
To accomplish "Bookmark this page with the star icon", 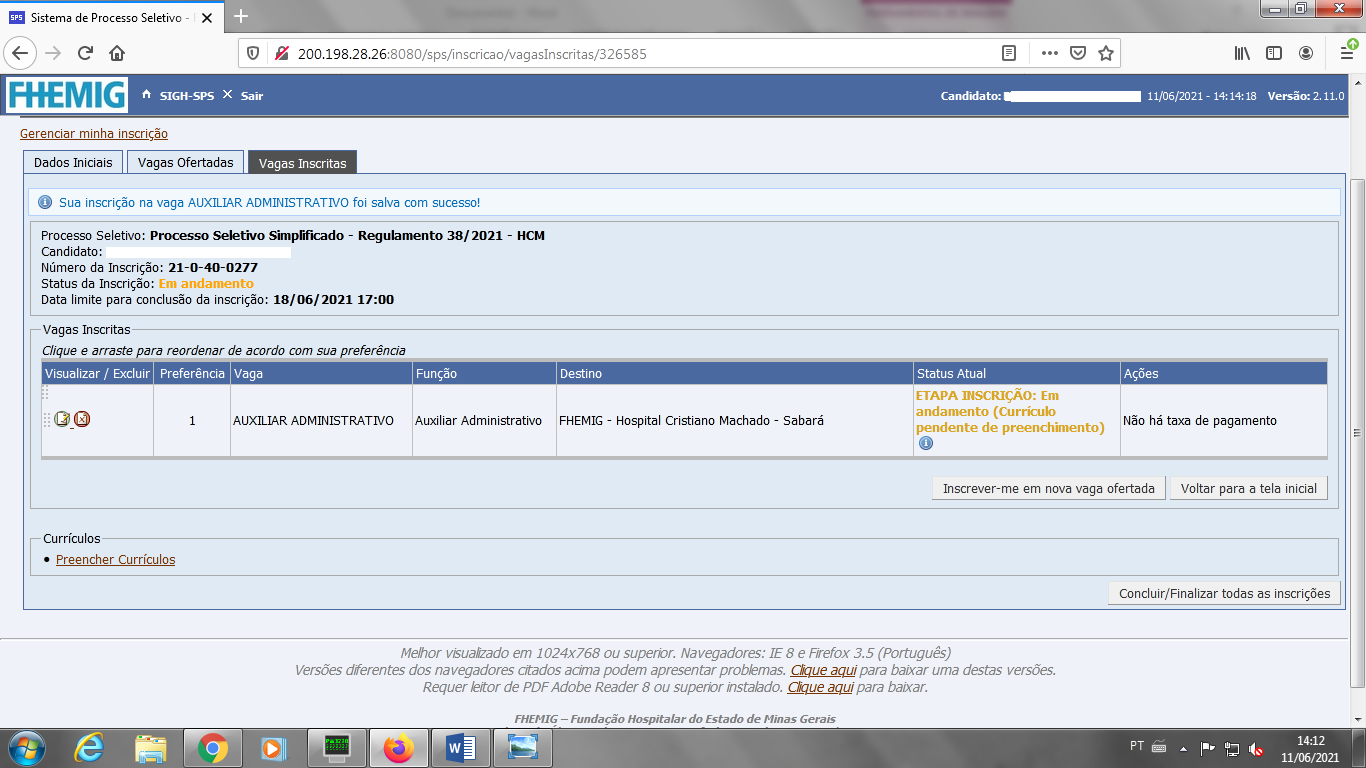I will (1106, 53).
